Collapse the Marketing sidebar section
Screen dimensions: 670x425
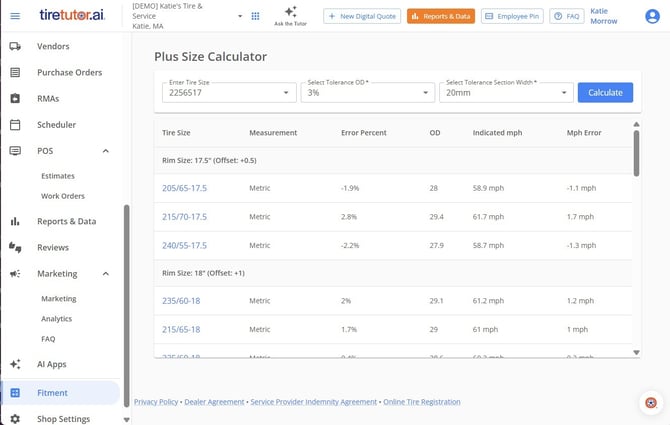pos(106,274)
